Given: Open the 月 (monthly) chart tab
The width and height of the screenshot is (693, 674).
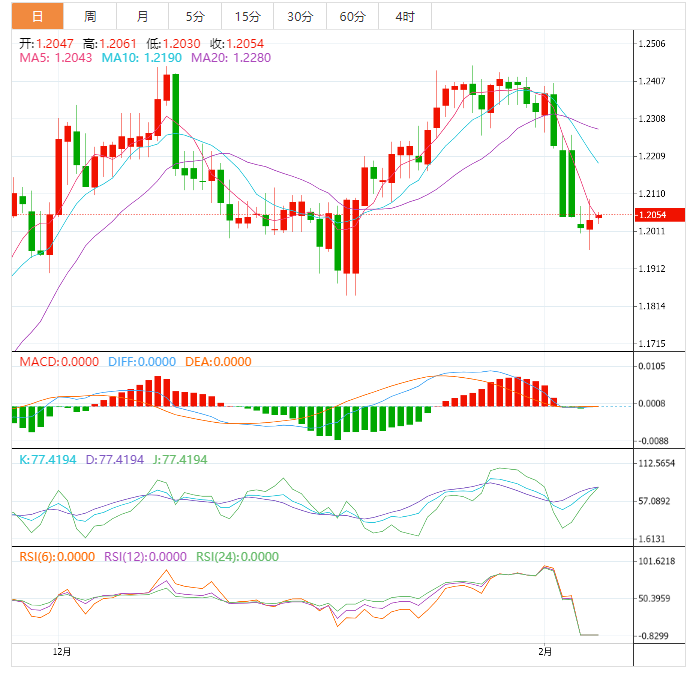Looking at the screenshot, I should click(x=143, y=16).
